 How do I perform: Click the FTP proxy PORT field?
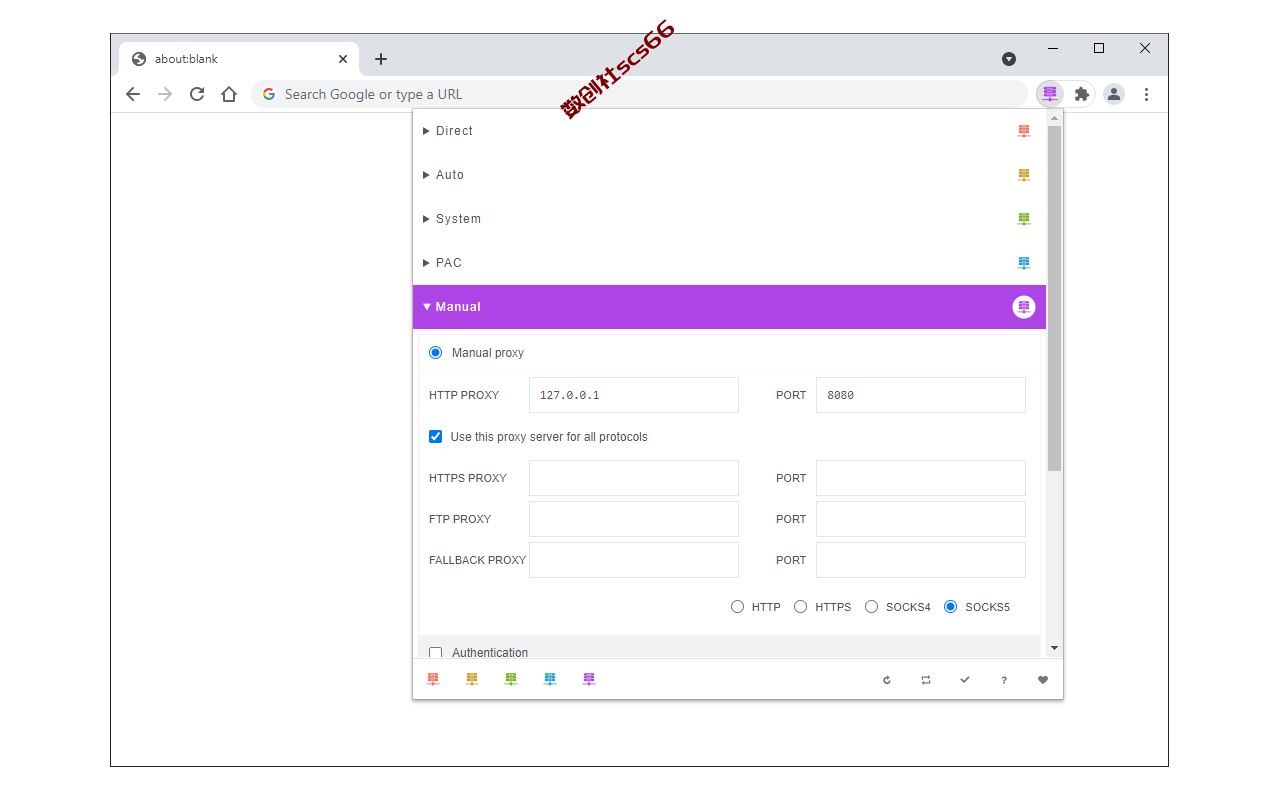tap(921, 519)
